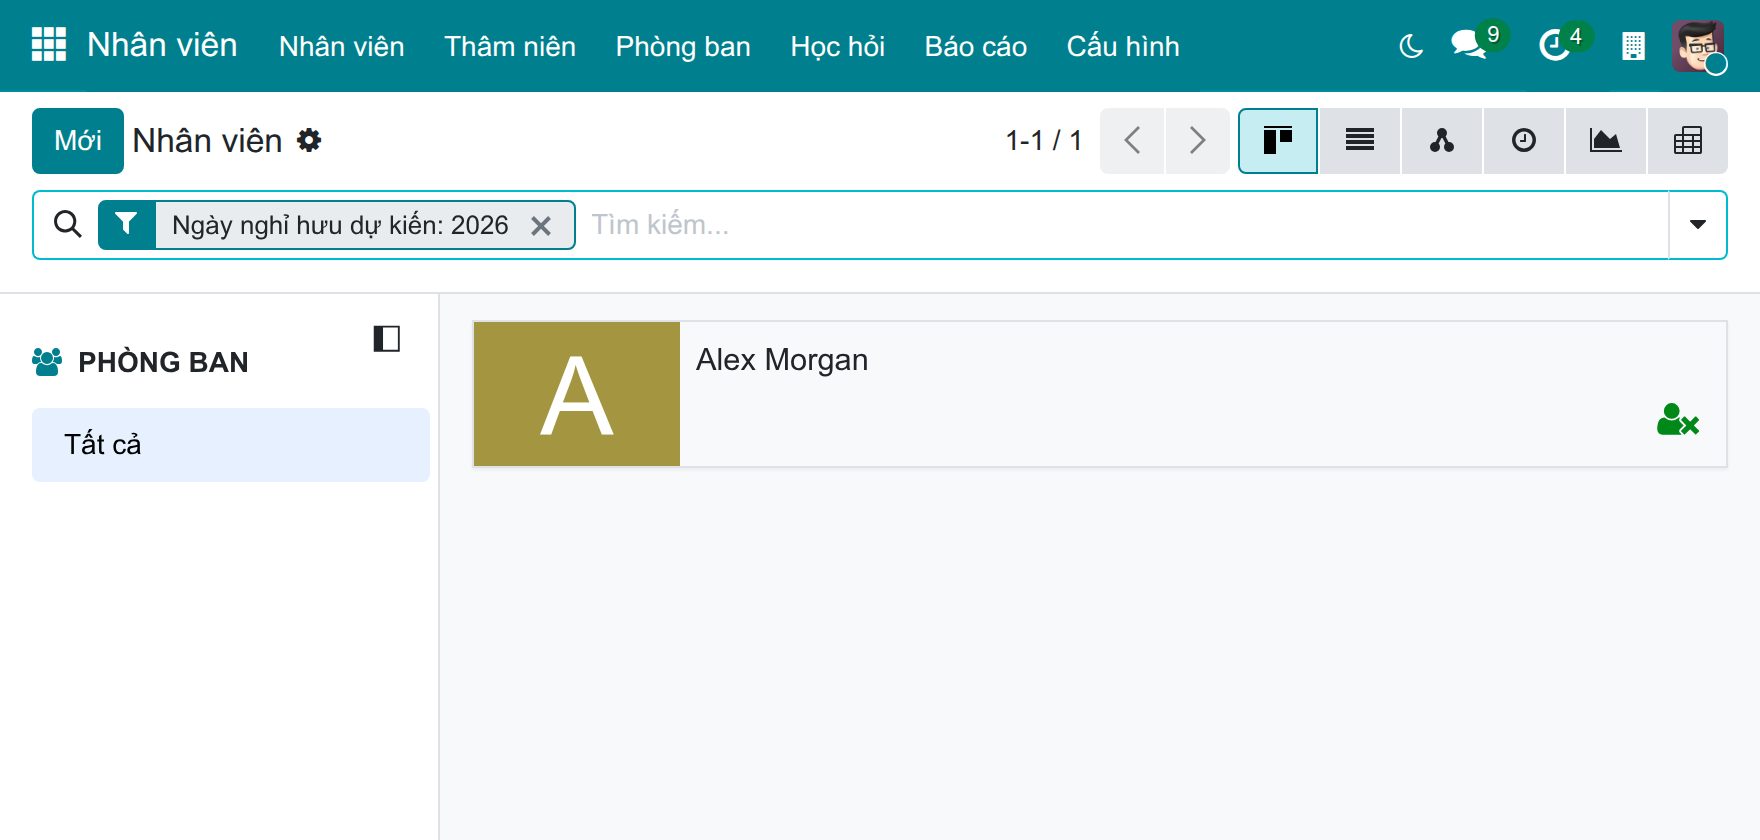This screenshot has width=1760, height=840.
Task: Open Báo cáo menu
Action: (976, 46)
